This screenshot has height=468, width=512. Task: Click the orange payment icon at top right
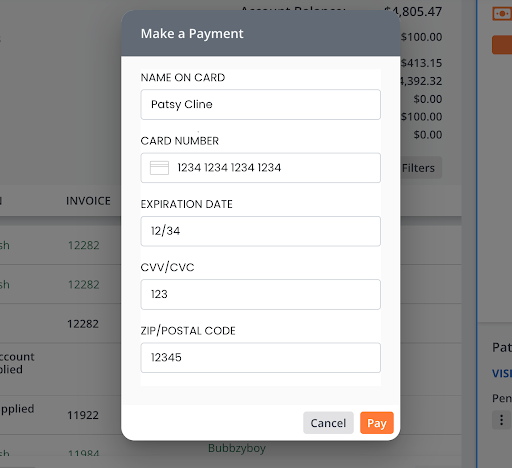[x=502, y=14]
